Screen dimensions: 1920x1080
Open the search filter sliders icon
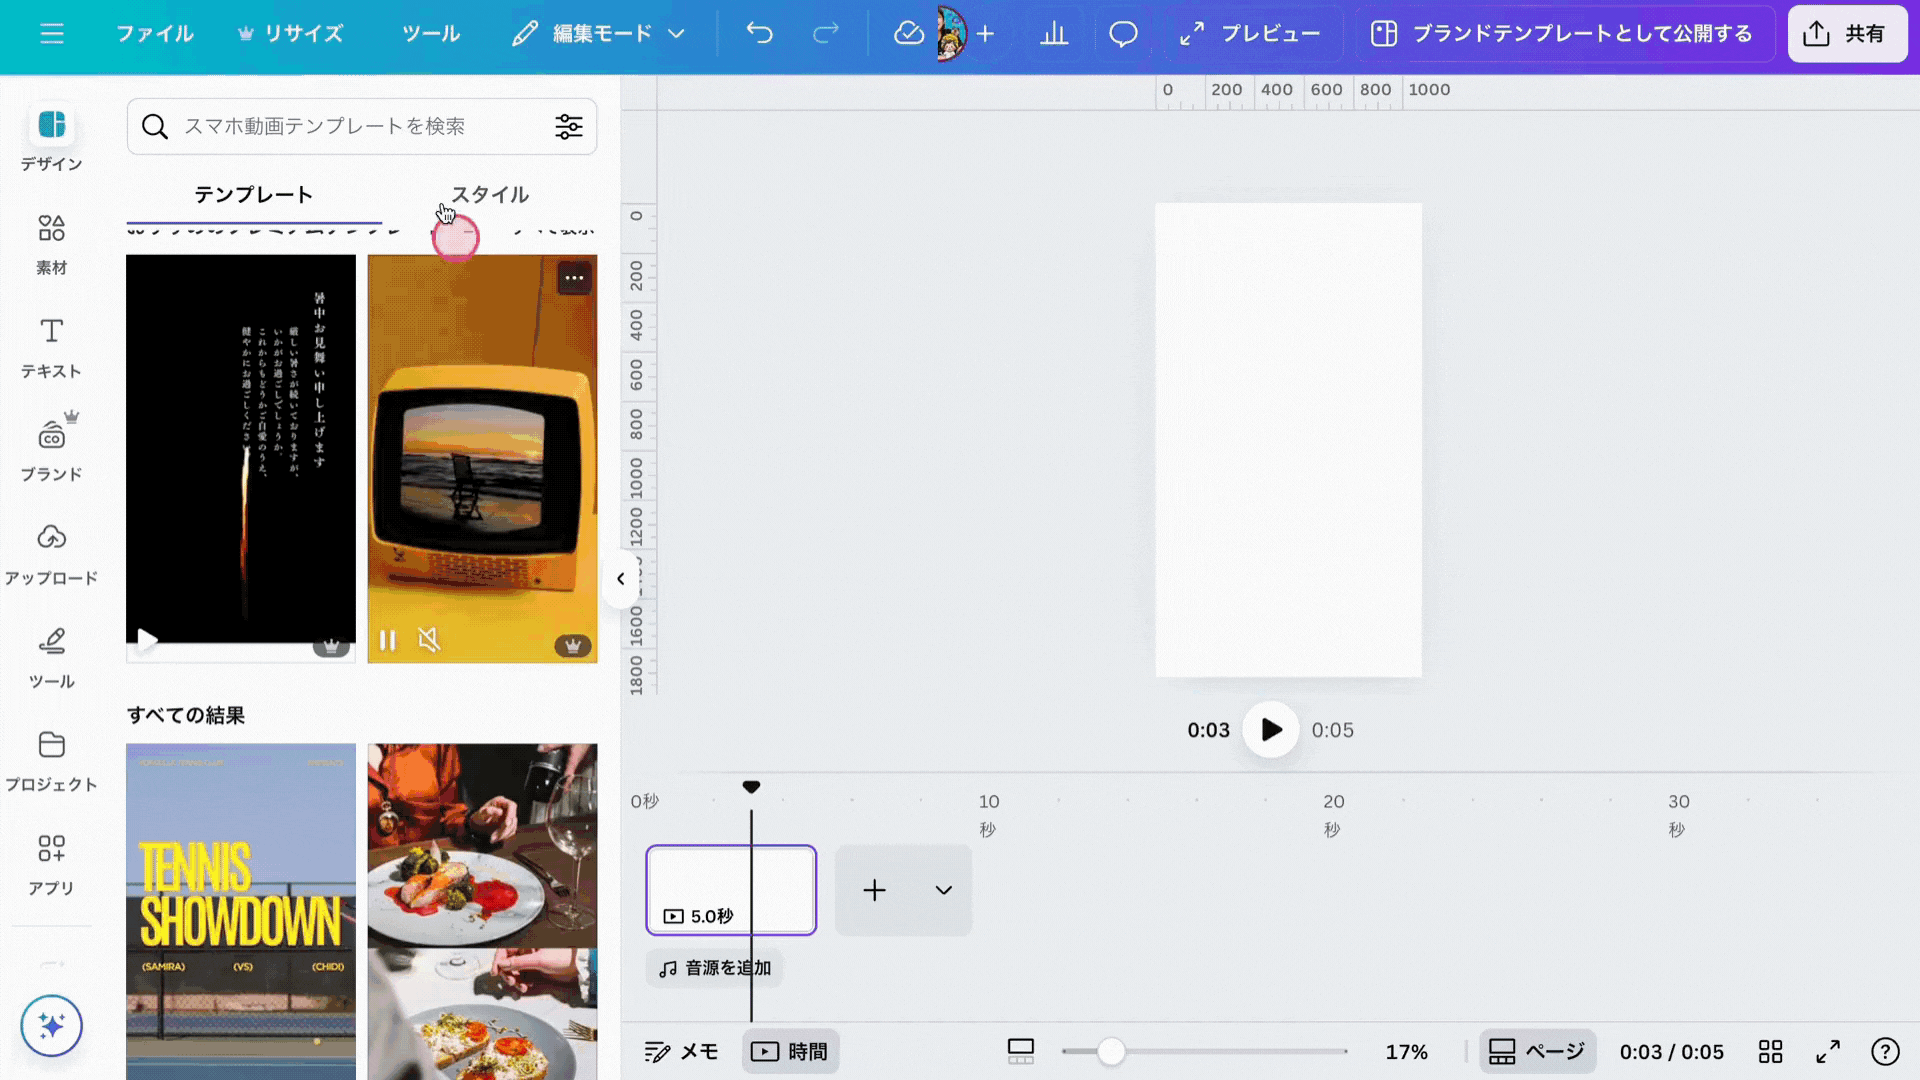pyautogui.click(x=568, y=126)
